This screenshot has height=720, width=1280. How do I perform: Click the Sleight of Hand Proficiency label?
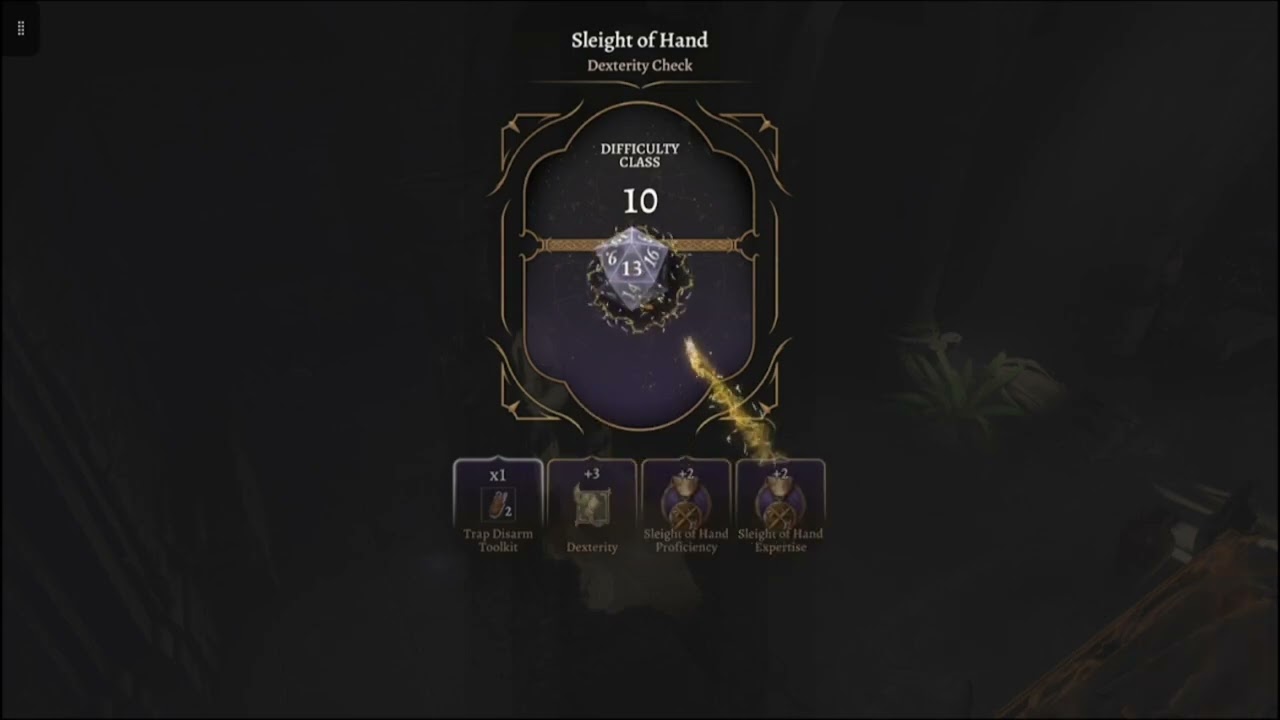point(686,540)
